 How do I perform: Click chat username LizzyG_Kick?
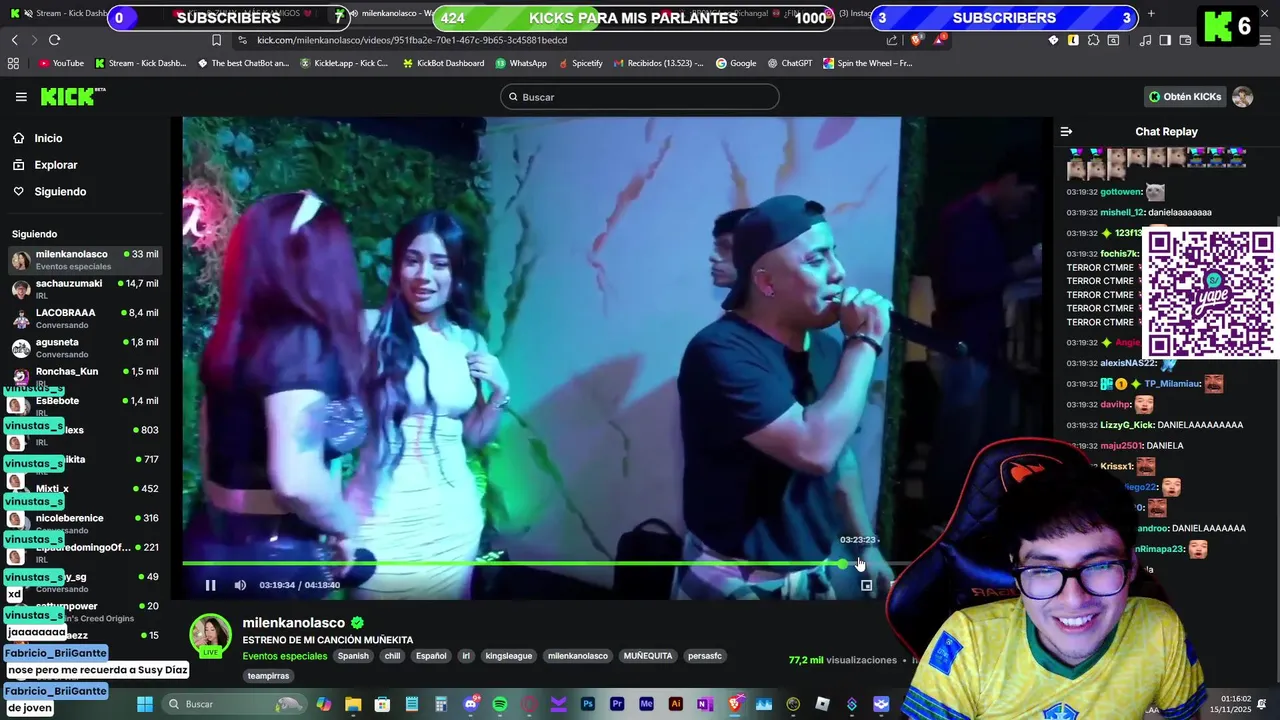click(1127, 425)
